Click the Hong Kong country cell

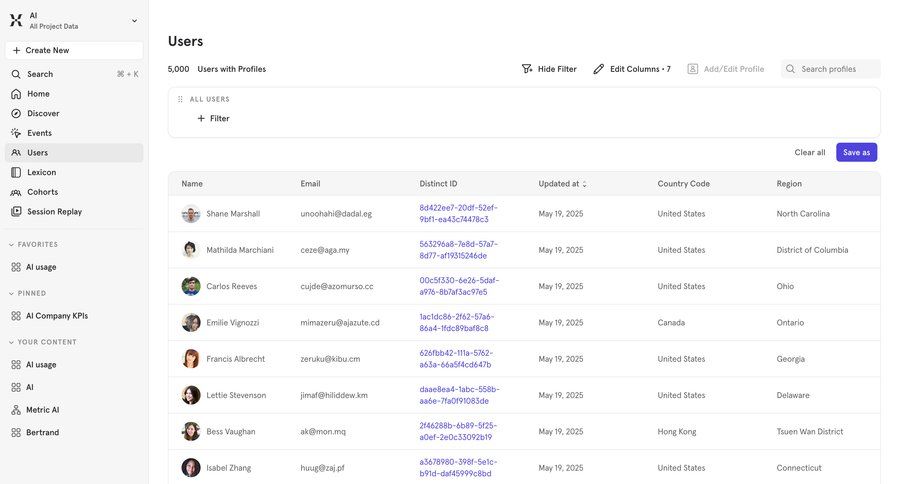point(677,431)
